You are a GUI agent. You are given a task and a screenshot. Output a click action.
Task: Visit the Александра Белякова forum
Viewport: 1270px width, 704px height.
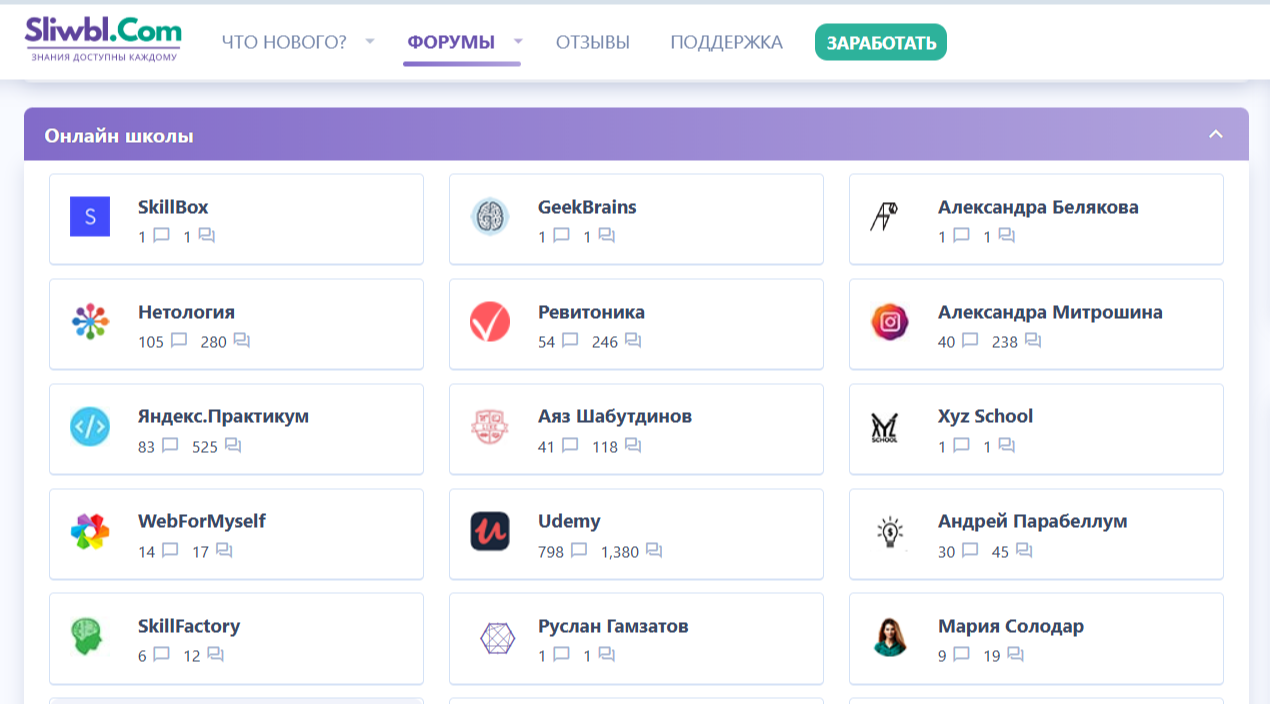(x=1038, y=207)
